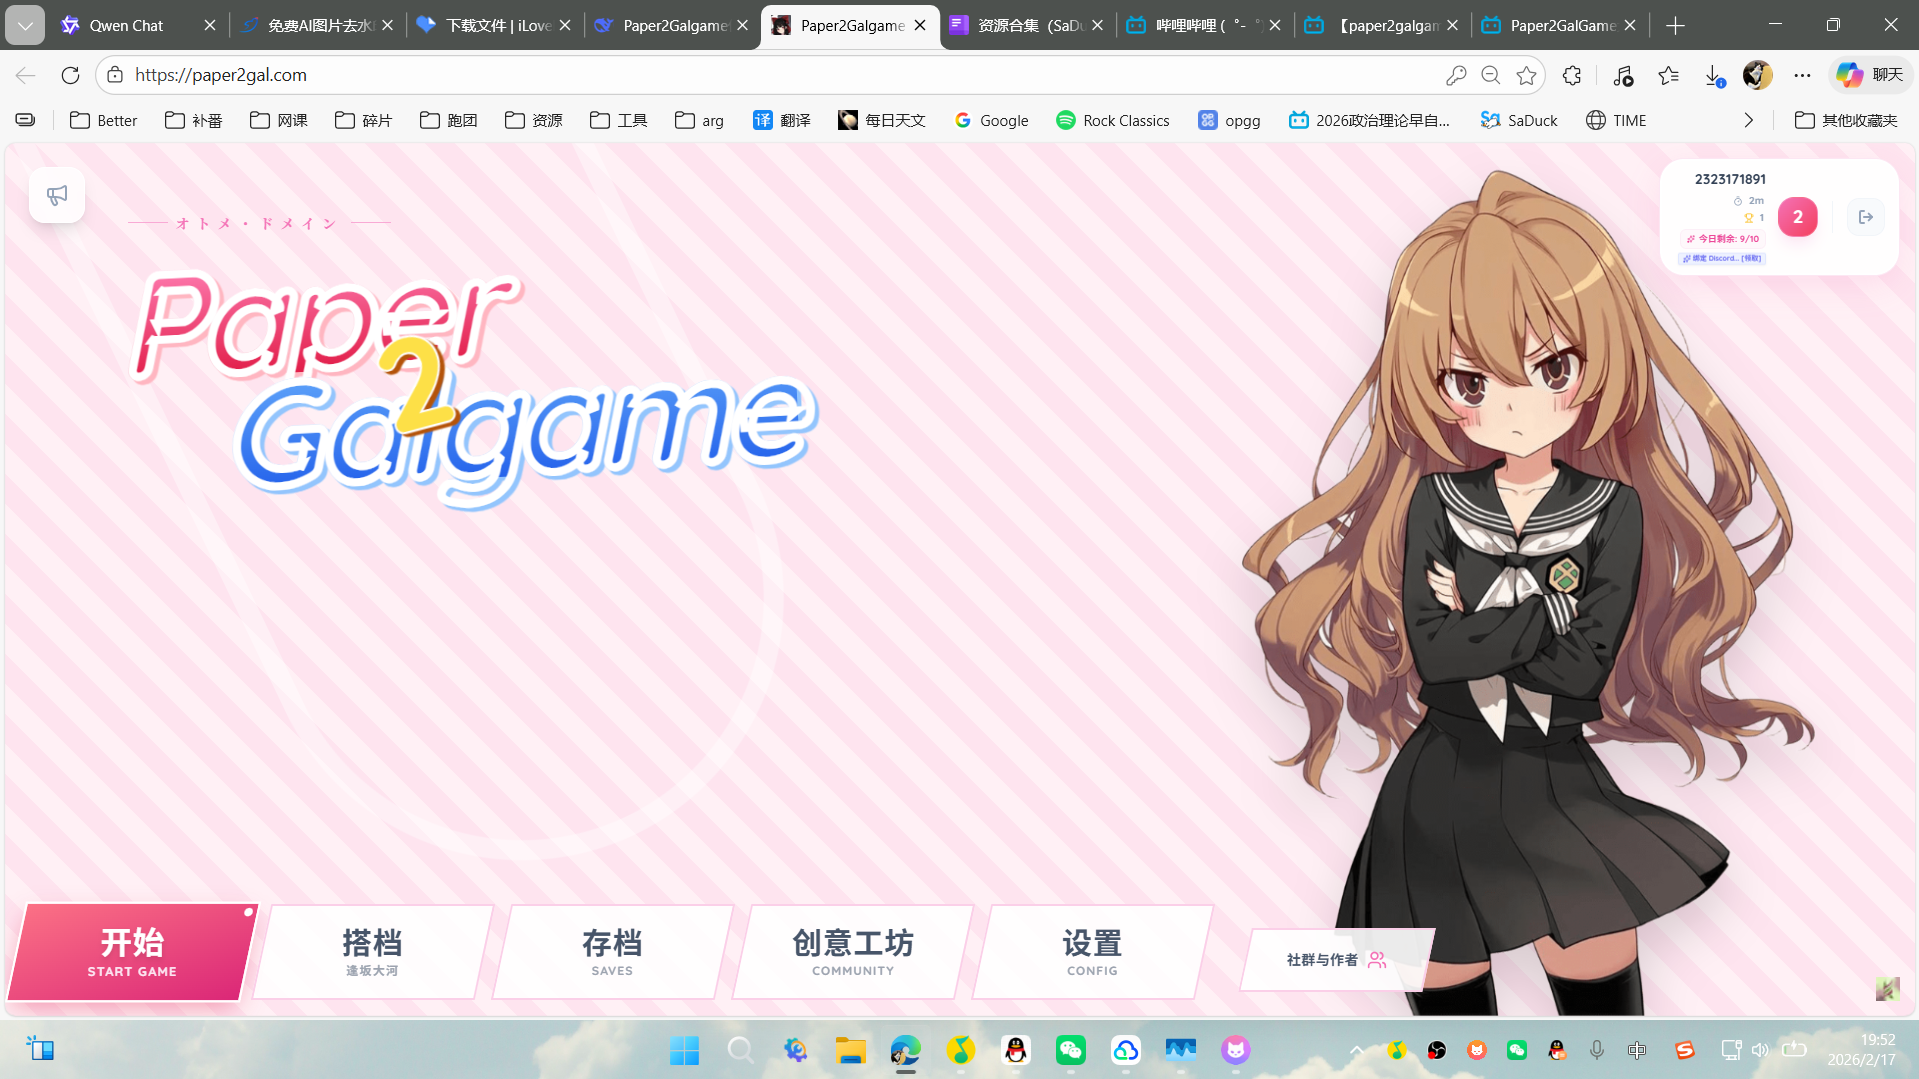This screenshot has height=1079, width=1919.
Task: Open the 网课 bookmarks folder
Action: tap(279, 120)
